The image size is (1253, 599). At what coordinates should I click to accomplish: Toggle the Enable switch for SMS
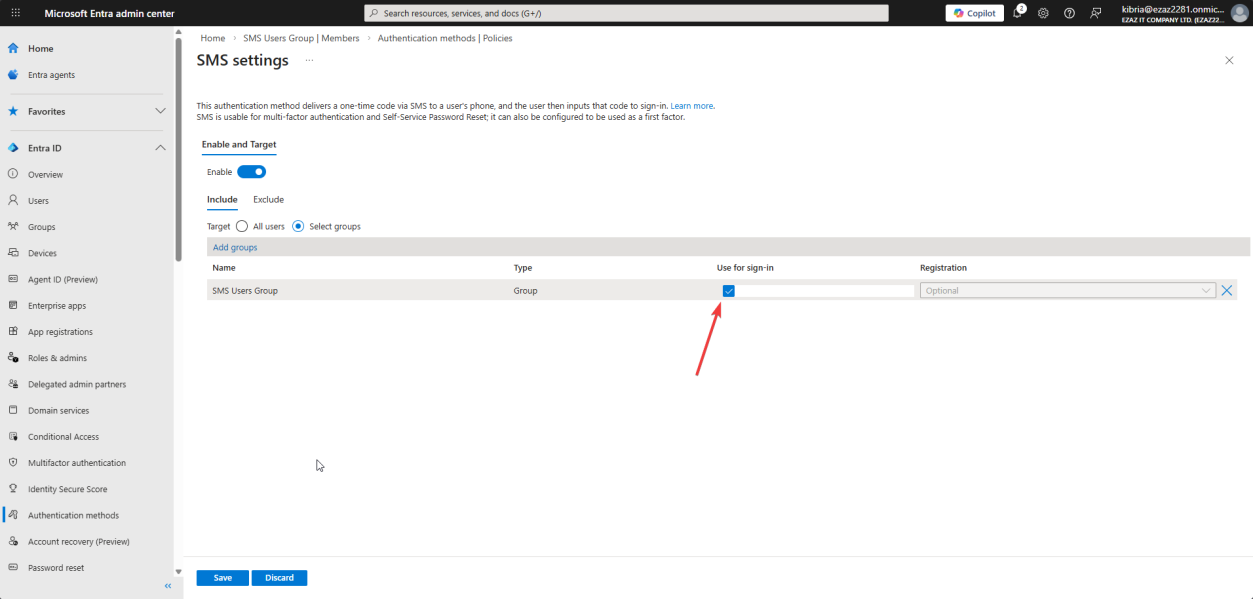click(251, 172)
